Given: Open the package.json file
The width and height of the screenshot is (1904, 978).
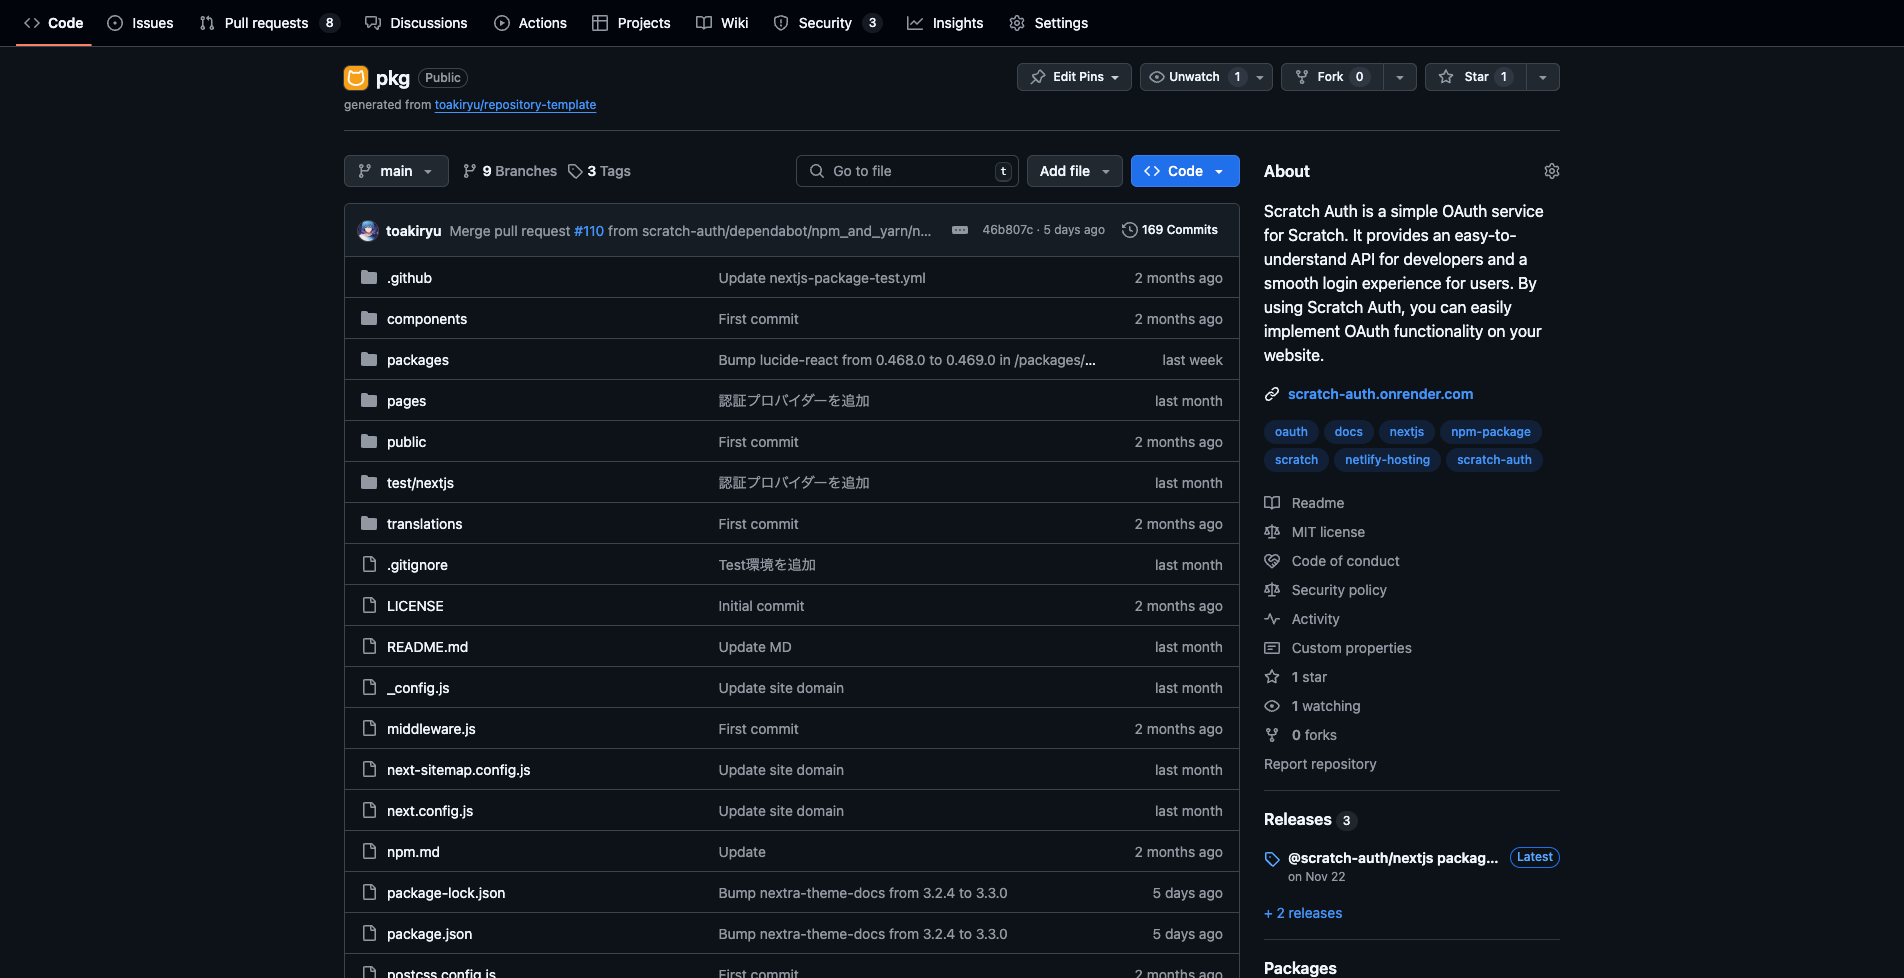Looking at the screenshot, I should coord(429,934).
